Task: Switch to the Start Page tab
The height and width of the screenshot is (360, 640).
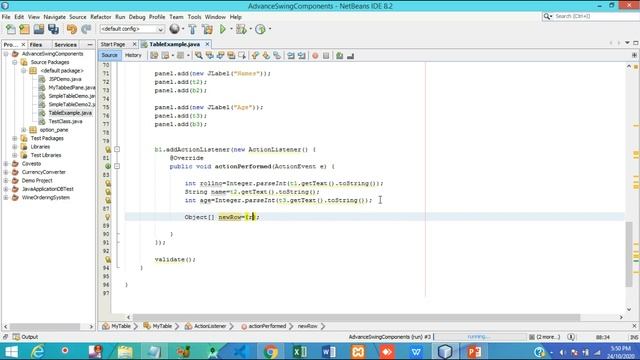Action: pyautogui.click(x=113, y=44)
